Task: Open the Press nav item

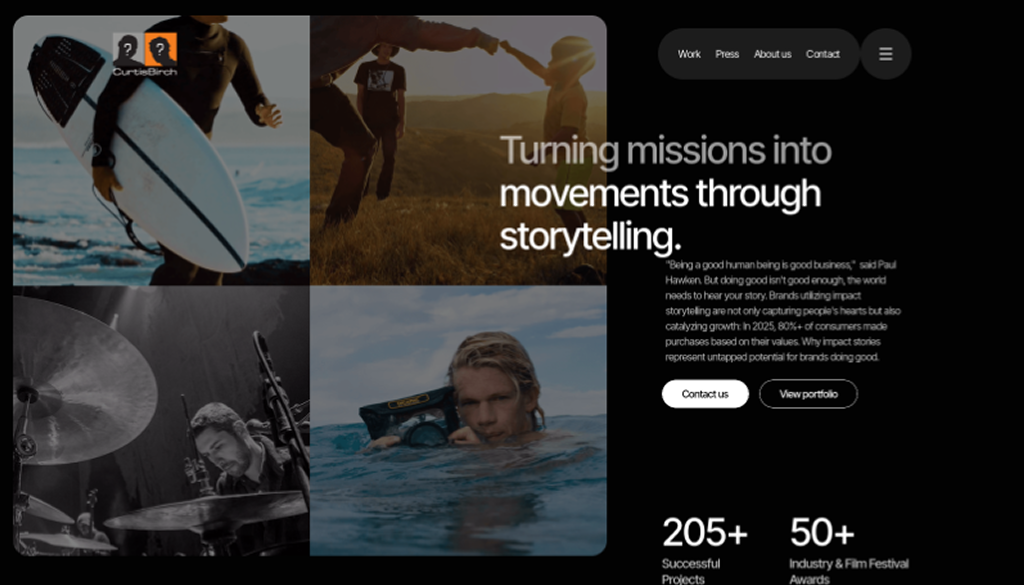Action: (727, 54)
